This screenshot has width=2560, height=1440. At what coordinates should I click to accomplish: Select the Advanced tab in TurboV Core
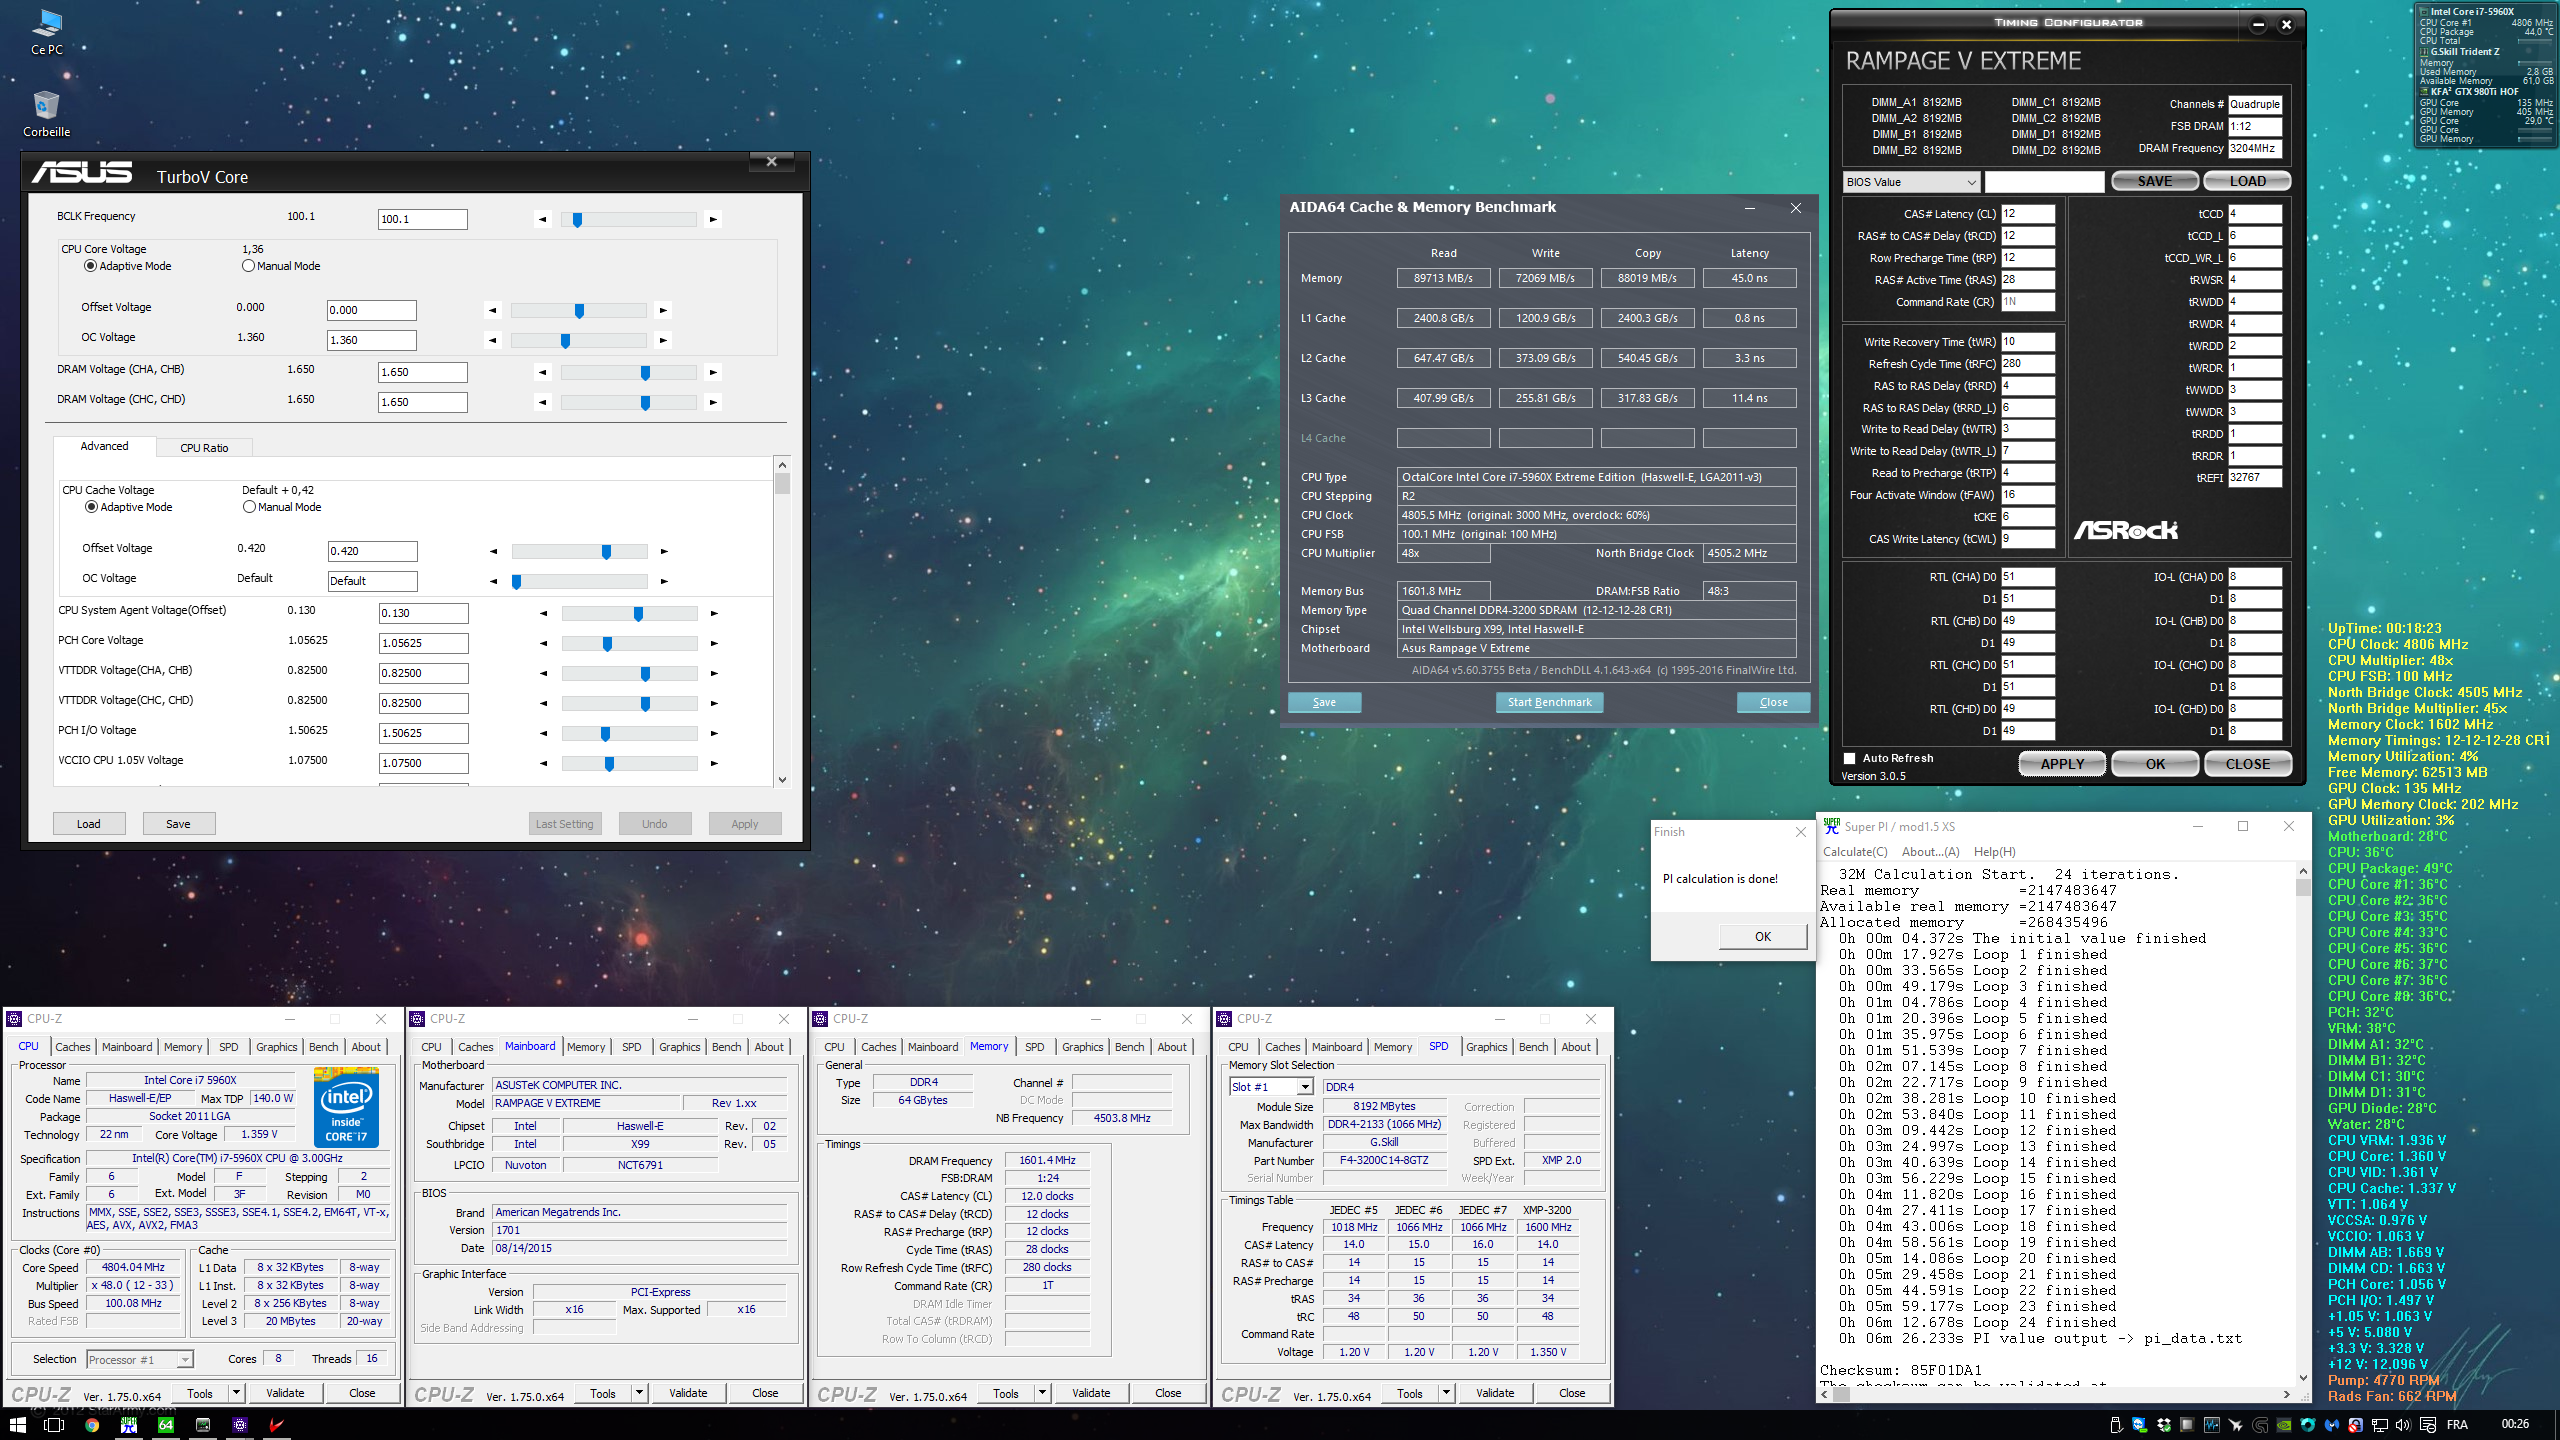click(104, 446)
